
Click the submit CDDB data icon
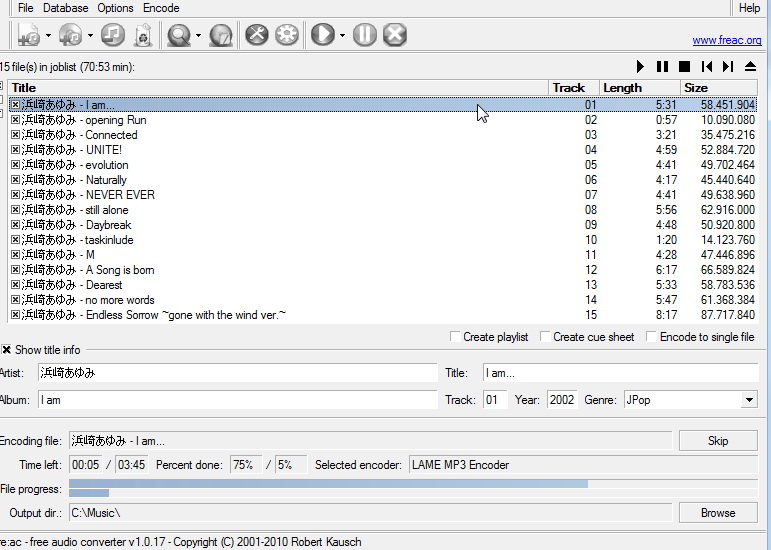coord(220,35)
